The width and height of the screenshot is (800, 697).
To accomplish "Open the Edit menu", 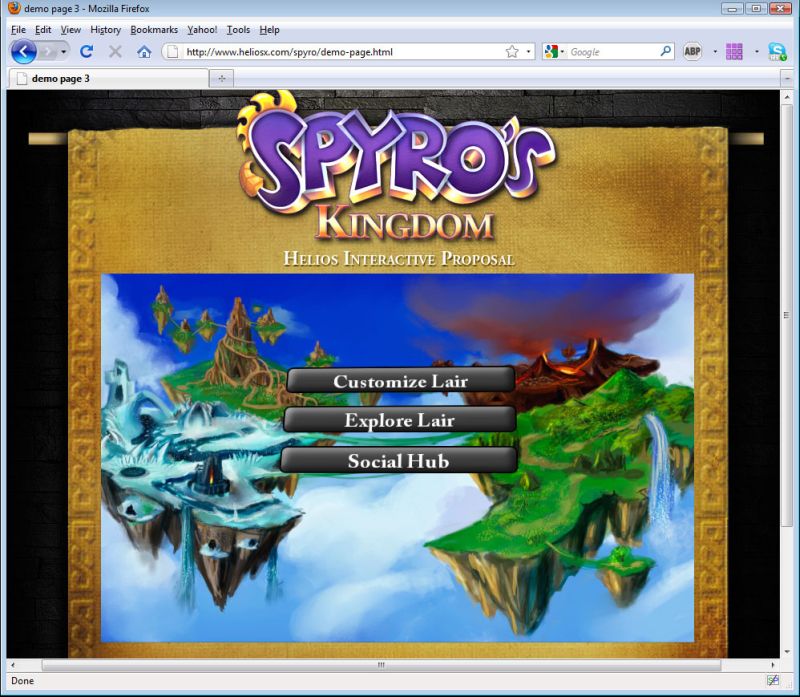I will [x=43, y=30].
